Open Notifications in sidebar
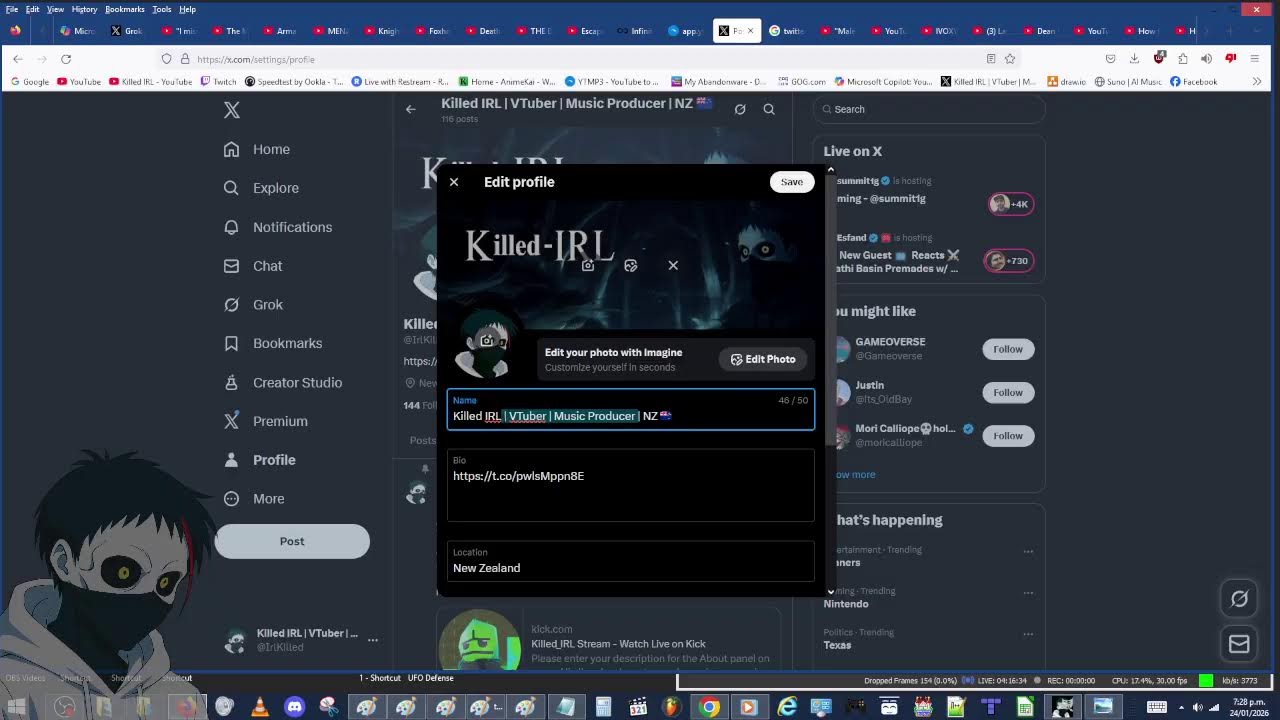The width and height of the screenshot is (1280, 720). pyautogui.click(x=278, y=227)
